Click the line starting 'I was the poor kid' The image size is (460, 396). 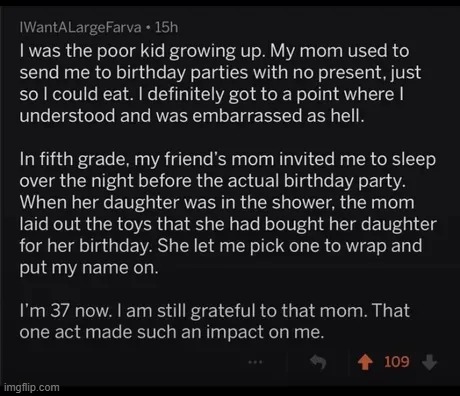click(x=214, y=52)
